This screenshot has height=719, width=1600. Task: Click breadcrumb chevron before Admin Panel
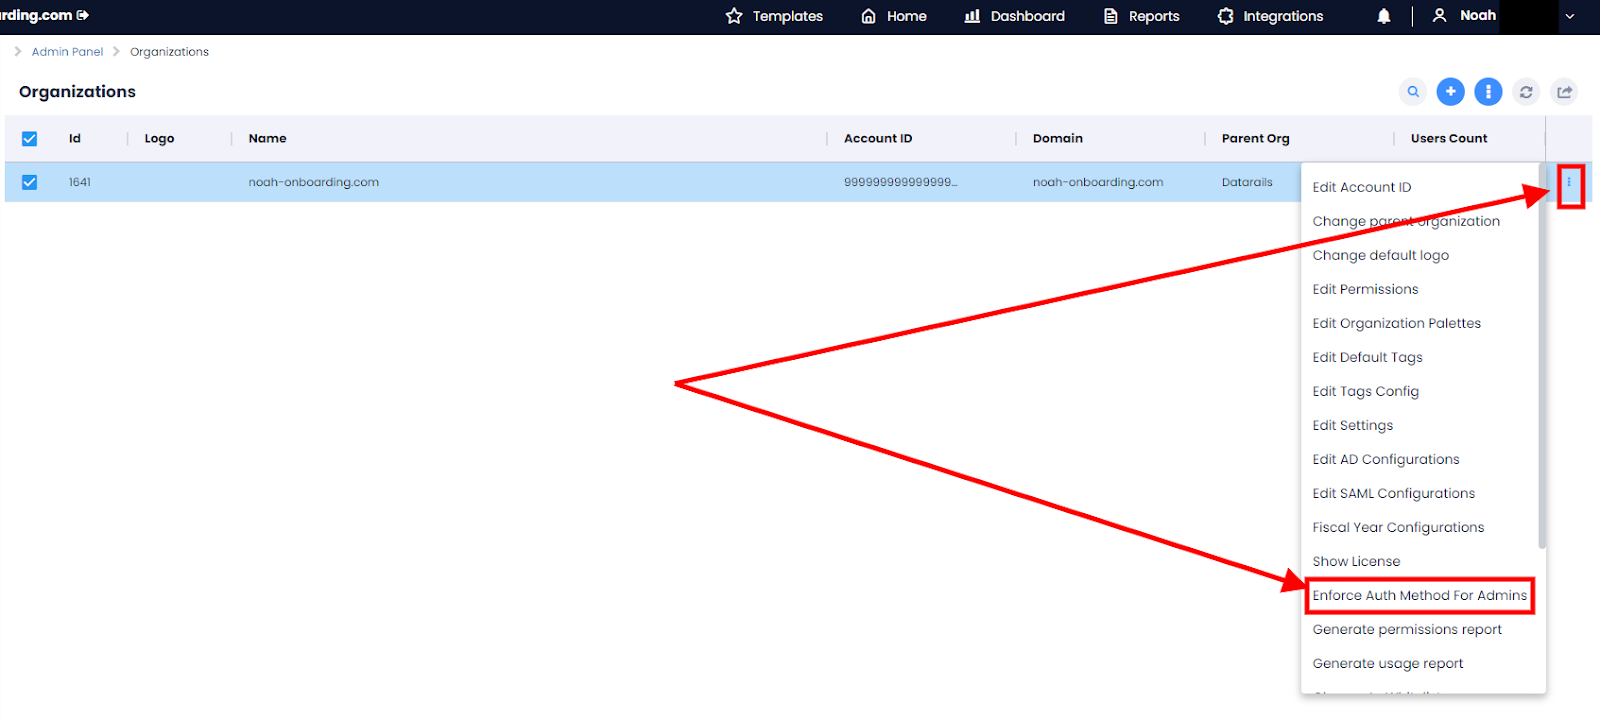[18, 51]
